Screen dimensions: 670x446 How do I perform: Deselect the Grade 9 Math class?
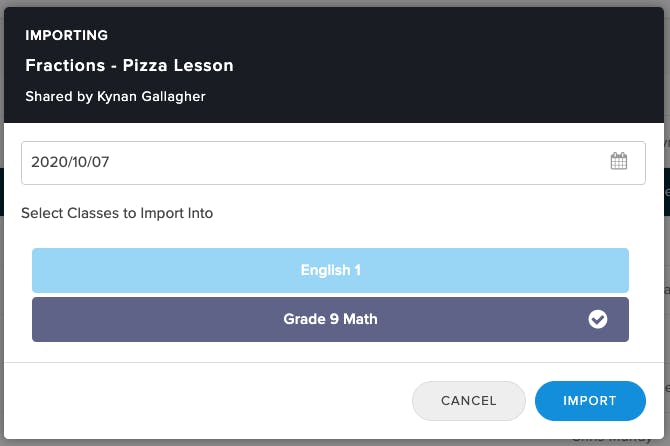coord(330,320)
